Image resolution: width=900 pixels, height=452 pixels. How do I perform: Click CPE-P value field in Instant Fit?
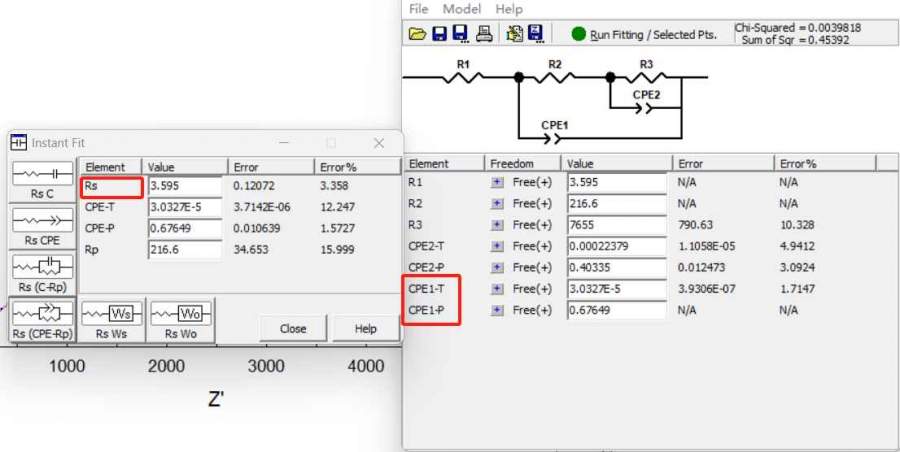tap(185, 228)
